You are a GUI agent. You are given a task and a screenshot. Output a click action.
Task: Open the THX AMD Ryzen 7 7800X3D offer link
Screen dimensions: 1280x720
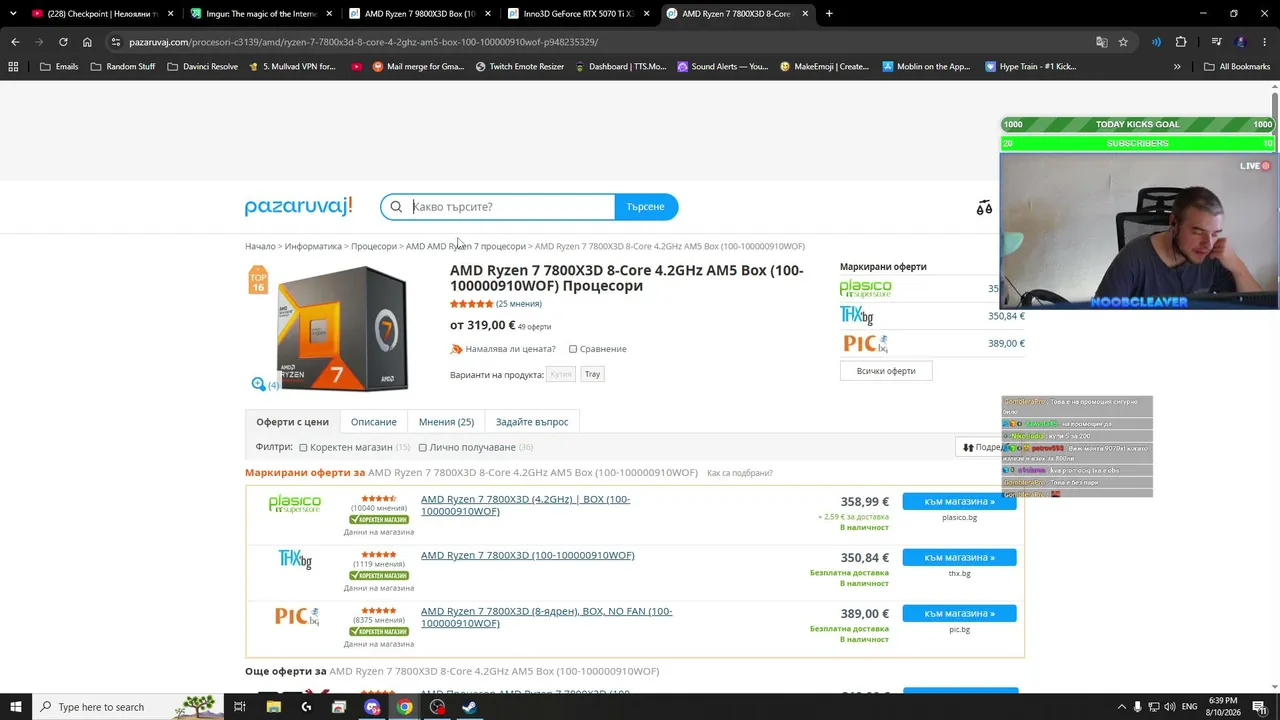click(x=527, y=555)
